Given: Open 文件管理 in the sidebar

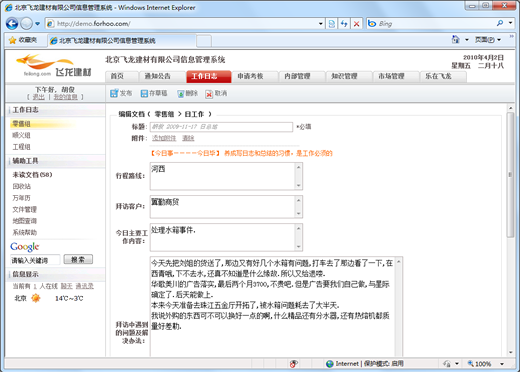Looking at the screenshot, I should pyautogui.click(x=24, y=209).
